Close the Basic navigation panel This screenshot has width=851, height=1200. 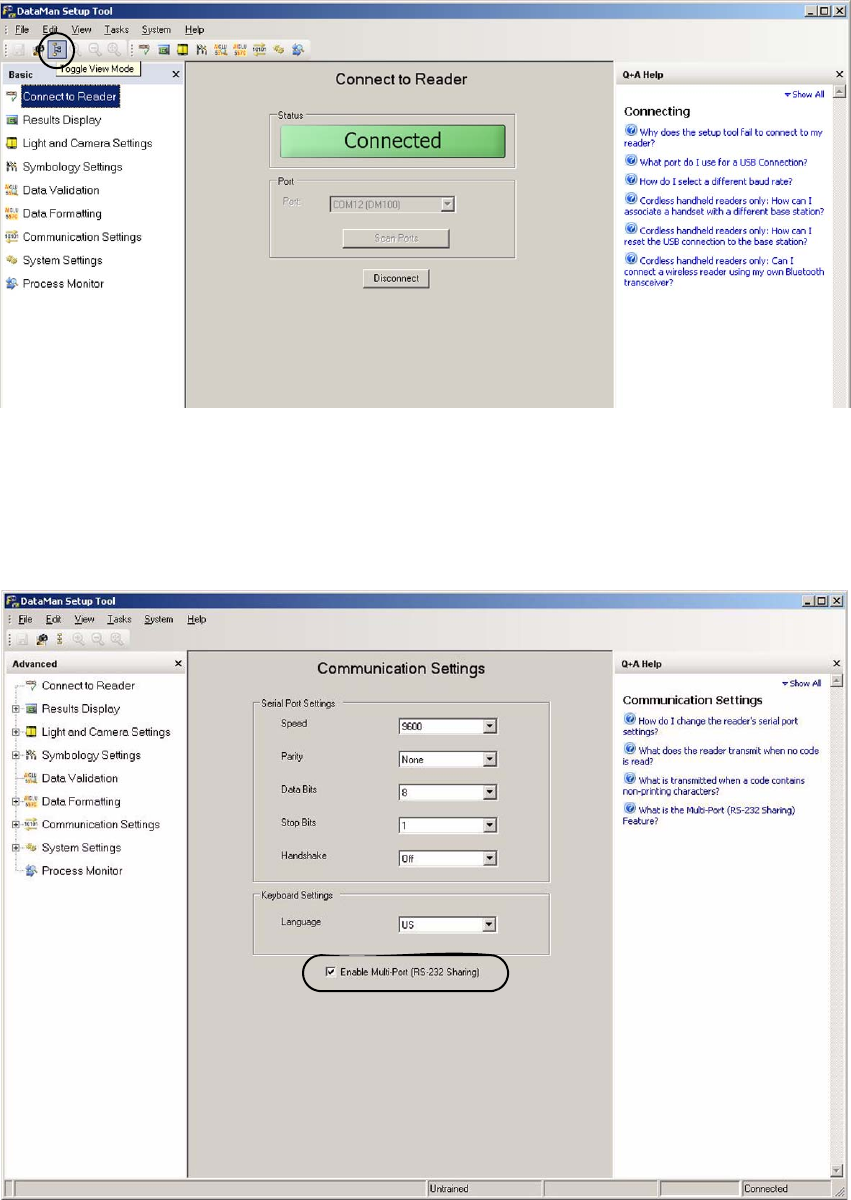pyautogui.click(x=176, y=74)
